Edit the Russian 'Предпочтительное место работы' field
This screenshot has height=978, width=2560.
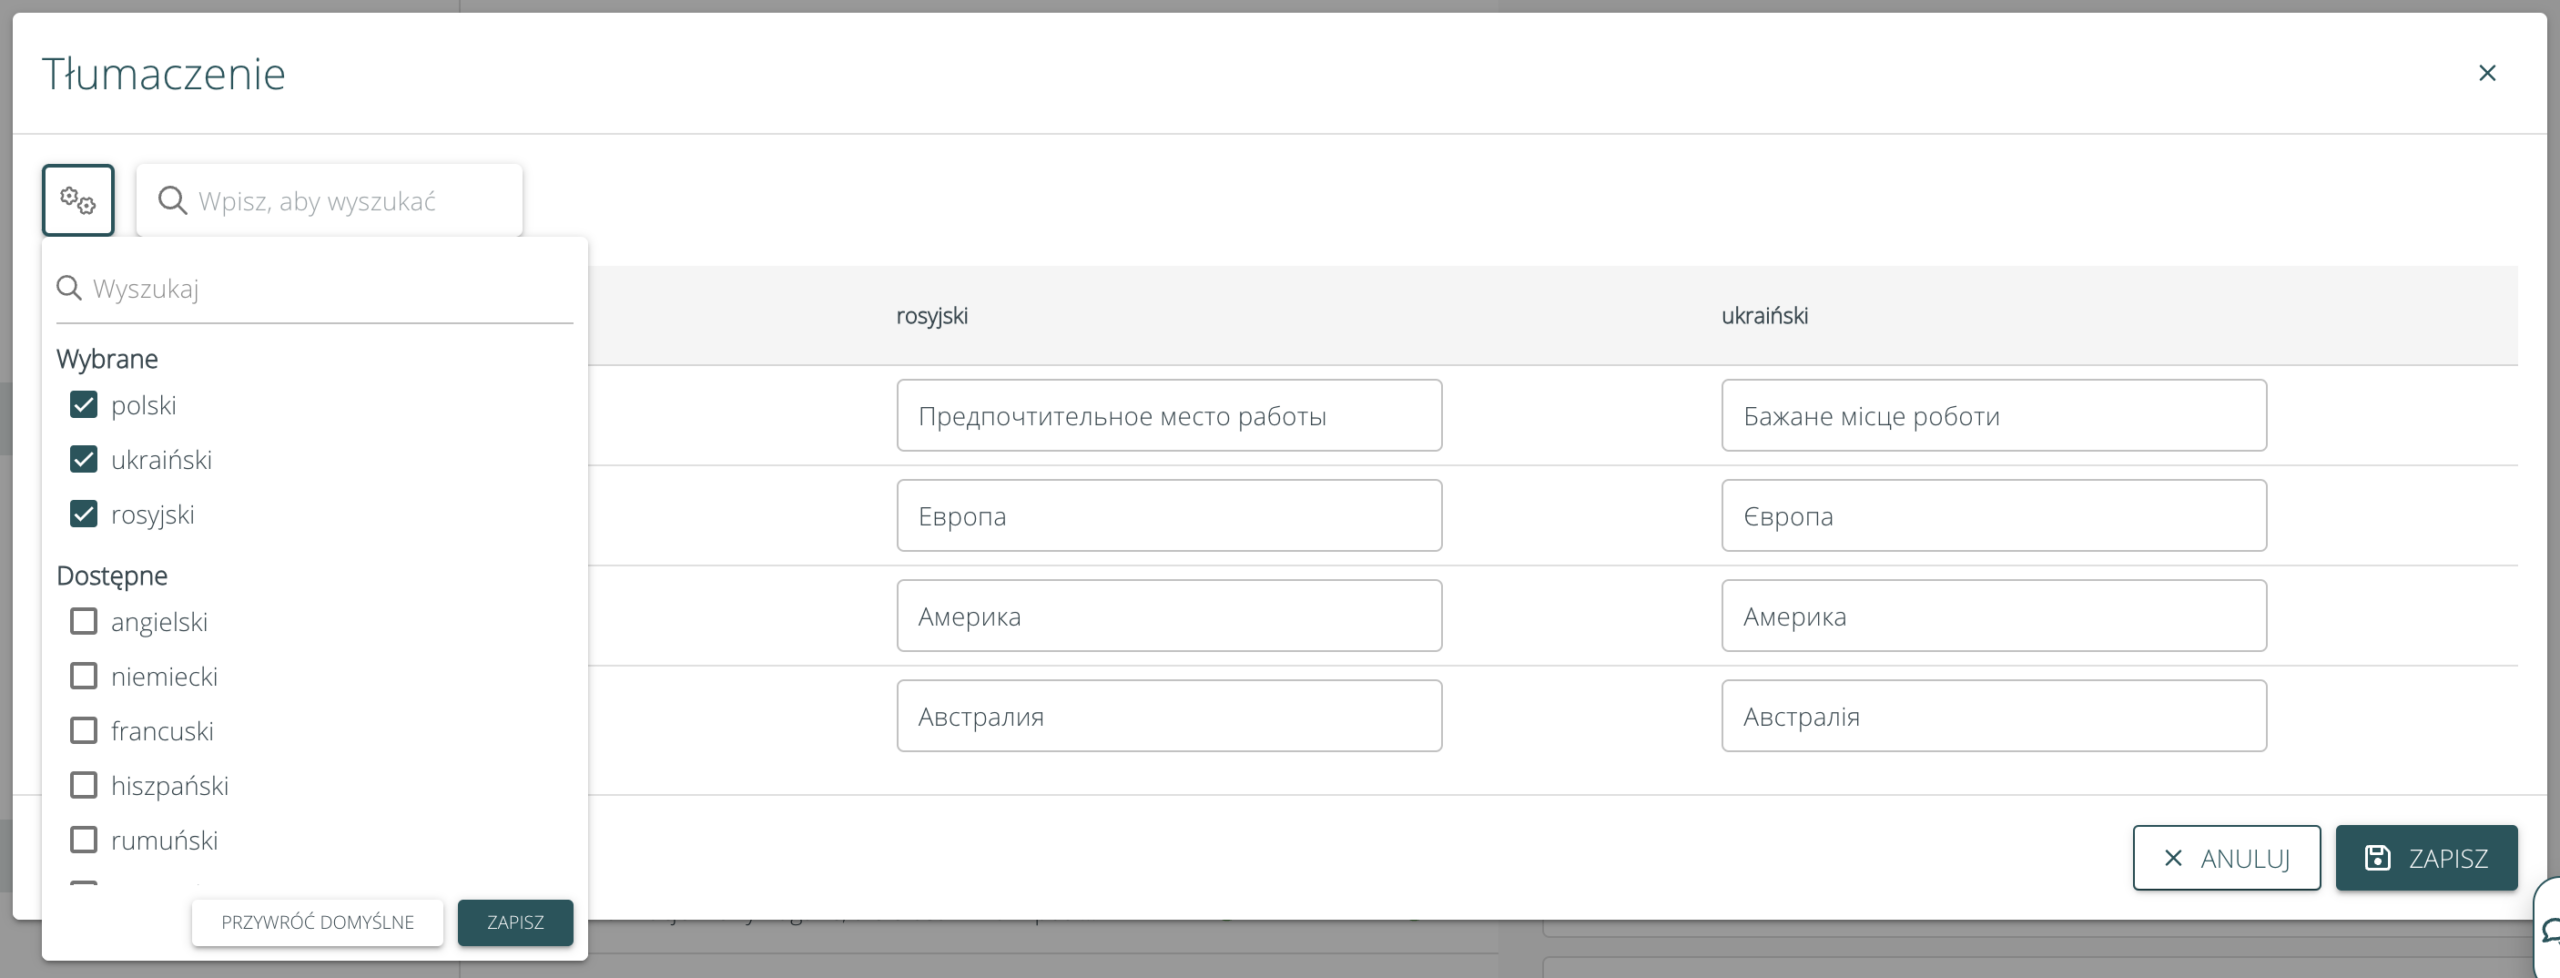coord(1168,416)
